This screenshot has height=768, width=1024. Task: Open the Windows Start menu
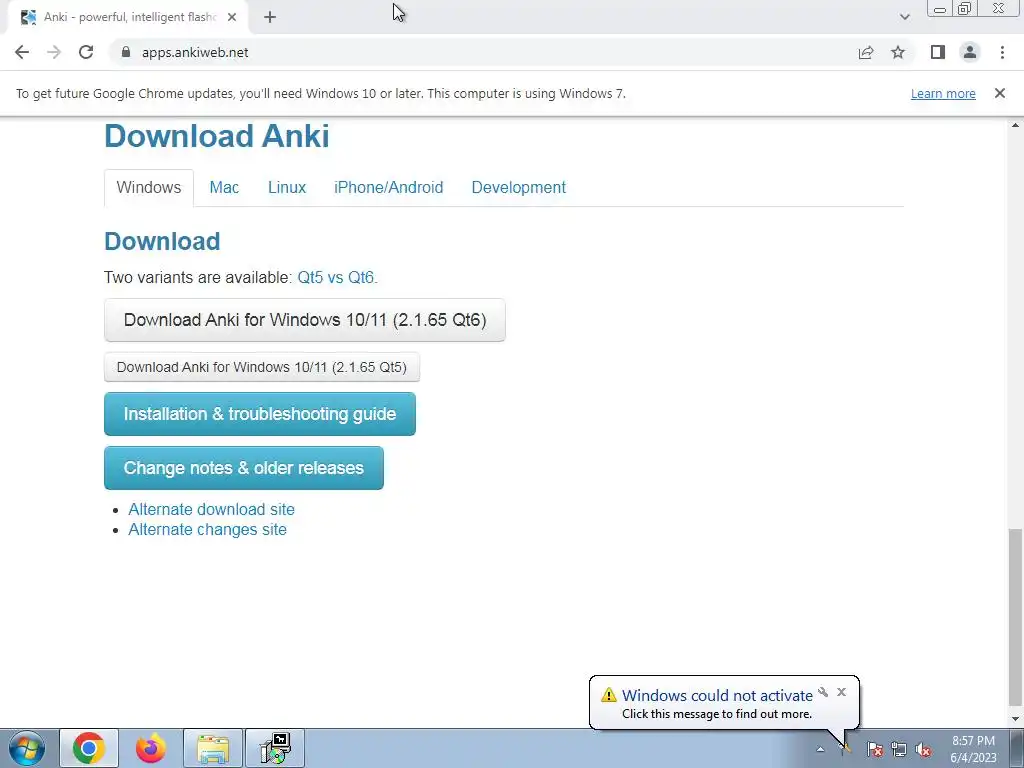(27, 748)
